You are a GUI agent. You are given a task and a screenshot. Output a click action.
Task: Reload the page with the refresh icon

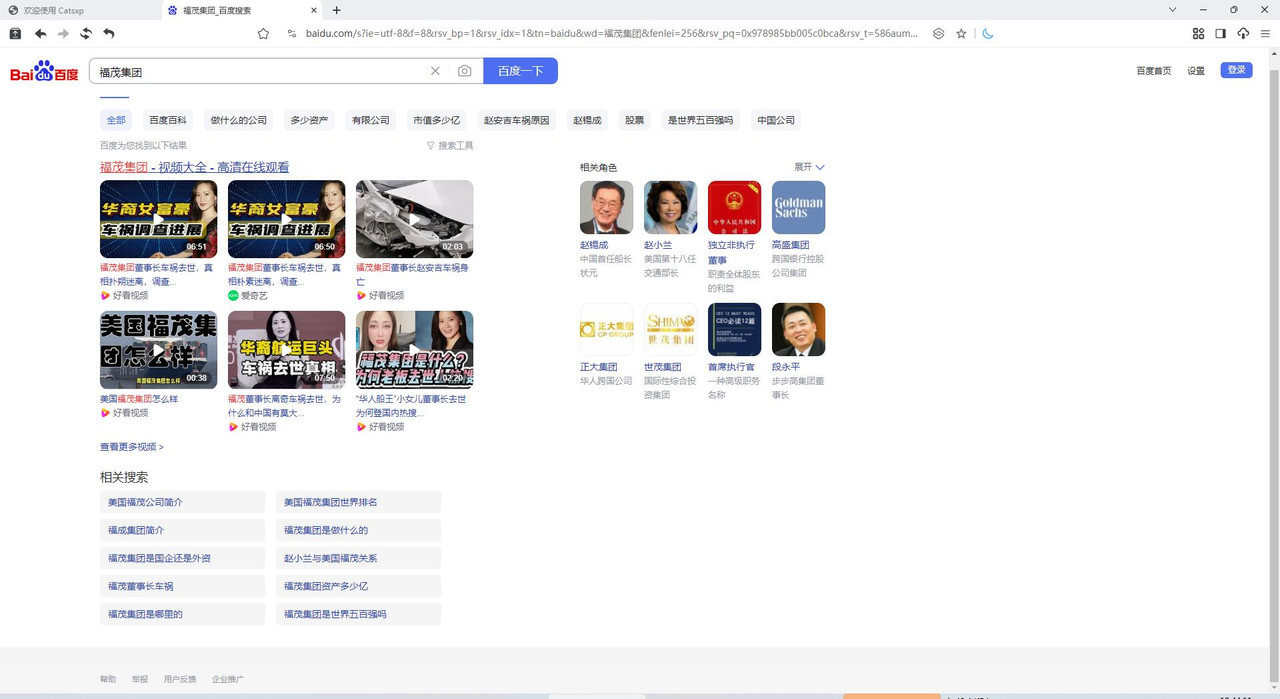pyautogui.click(x=86, y=33)
